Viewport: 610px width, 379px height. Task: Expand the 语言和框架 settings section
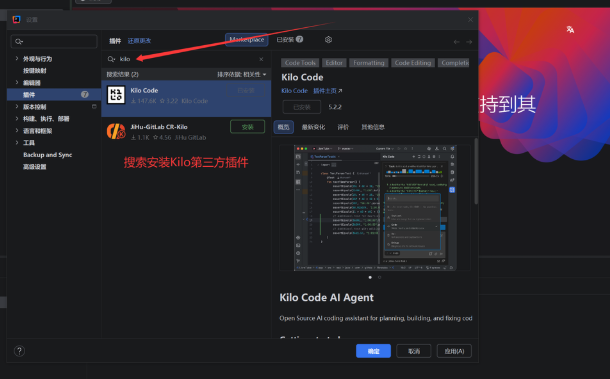[17, 130]
